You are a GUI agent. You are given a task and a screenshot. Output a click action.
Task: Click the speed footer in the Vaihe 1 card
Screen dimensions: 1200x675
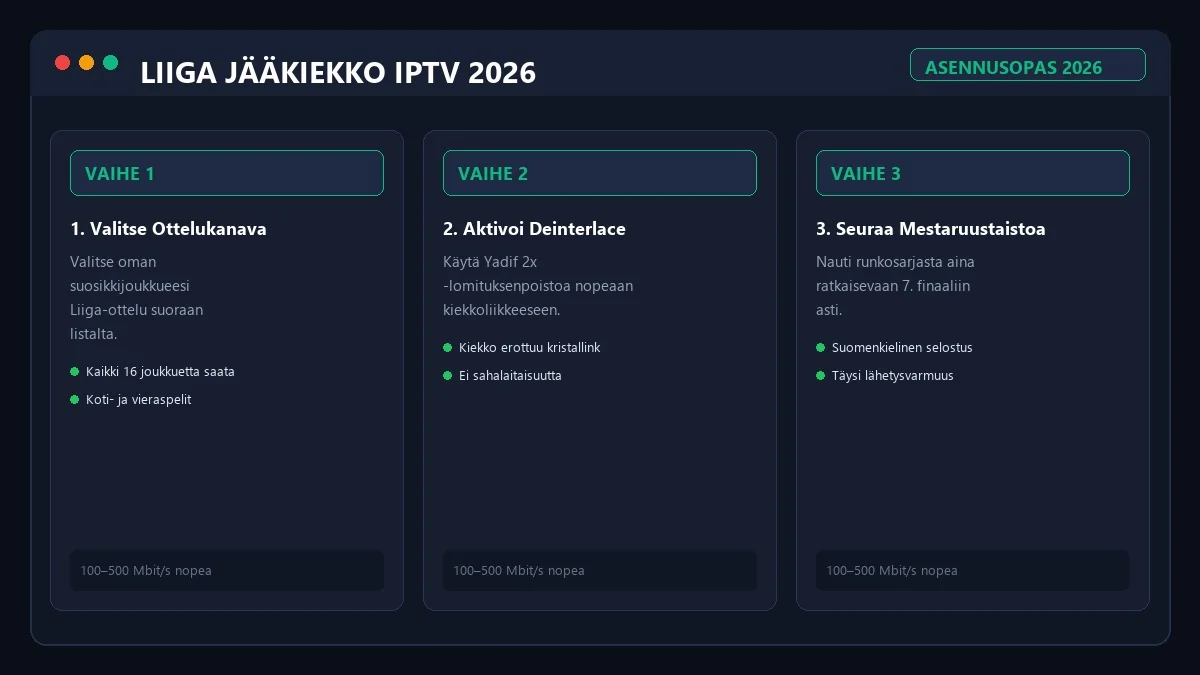[x=227, y=570]
